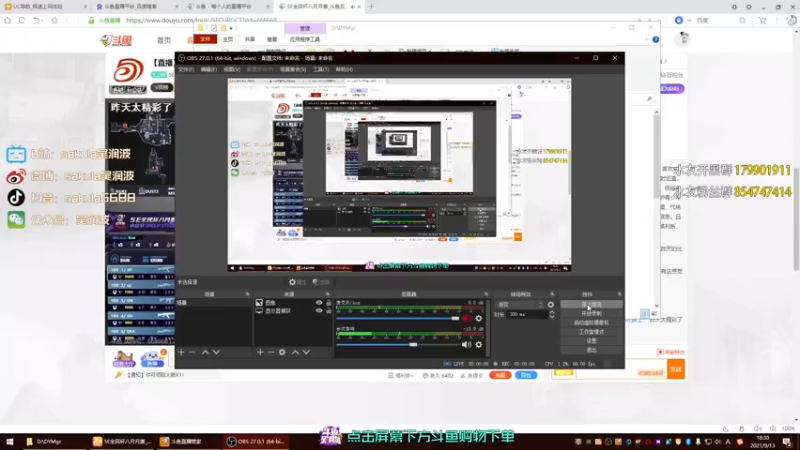Open a new browser tab with plus
The image size is (800, 450).
click(371, 7)
